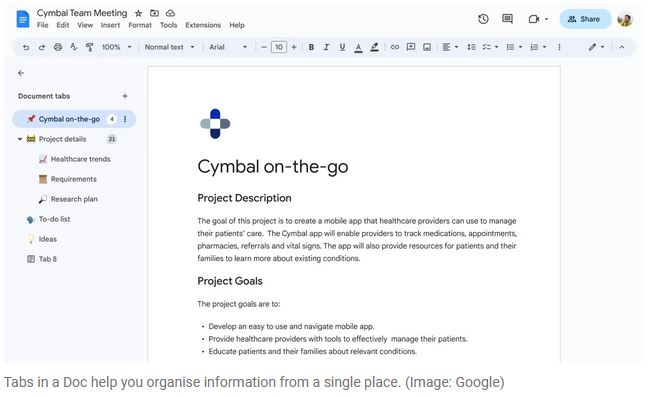The image size is (652, 397).
Task: Toggle Italic formatting
Action: pos(326,47)
